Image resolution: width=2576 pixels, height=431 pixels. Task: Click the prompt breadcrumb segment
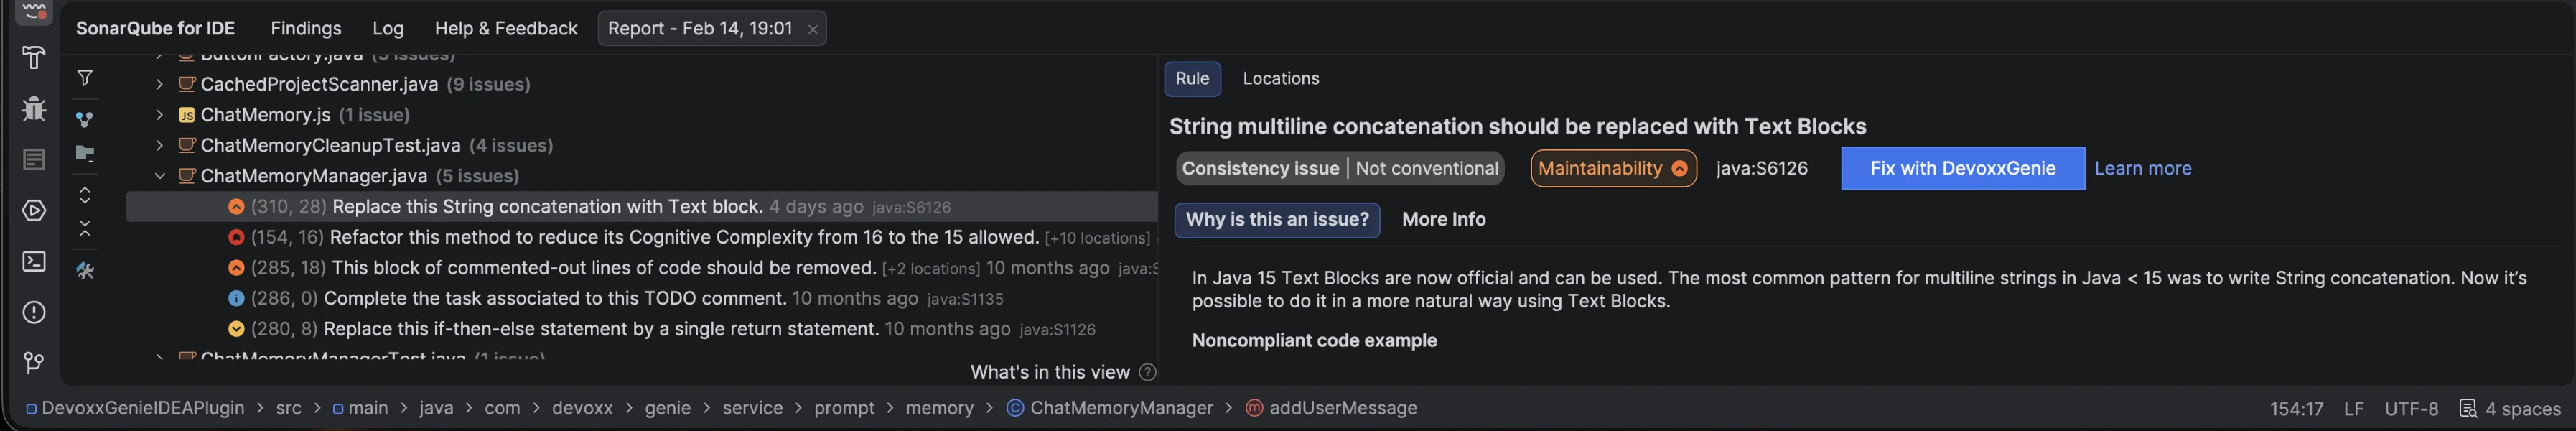(x=844, y=408)
